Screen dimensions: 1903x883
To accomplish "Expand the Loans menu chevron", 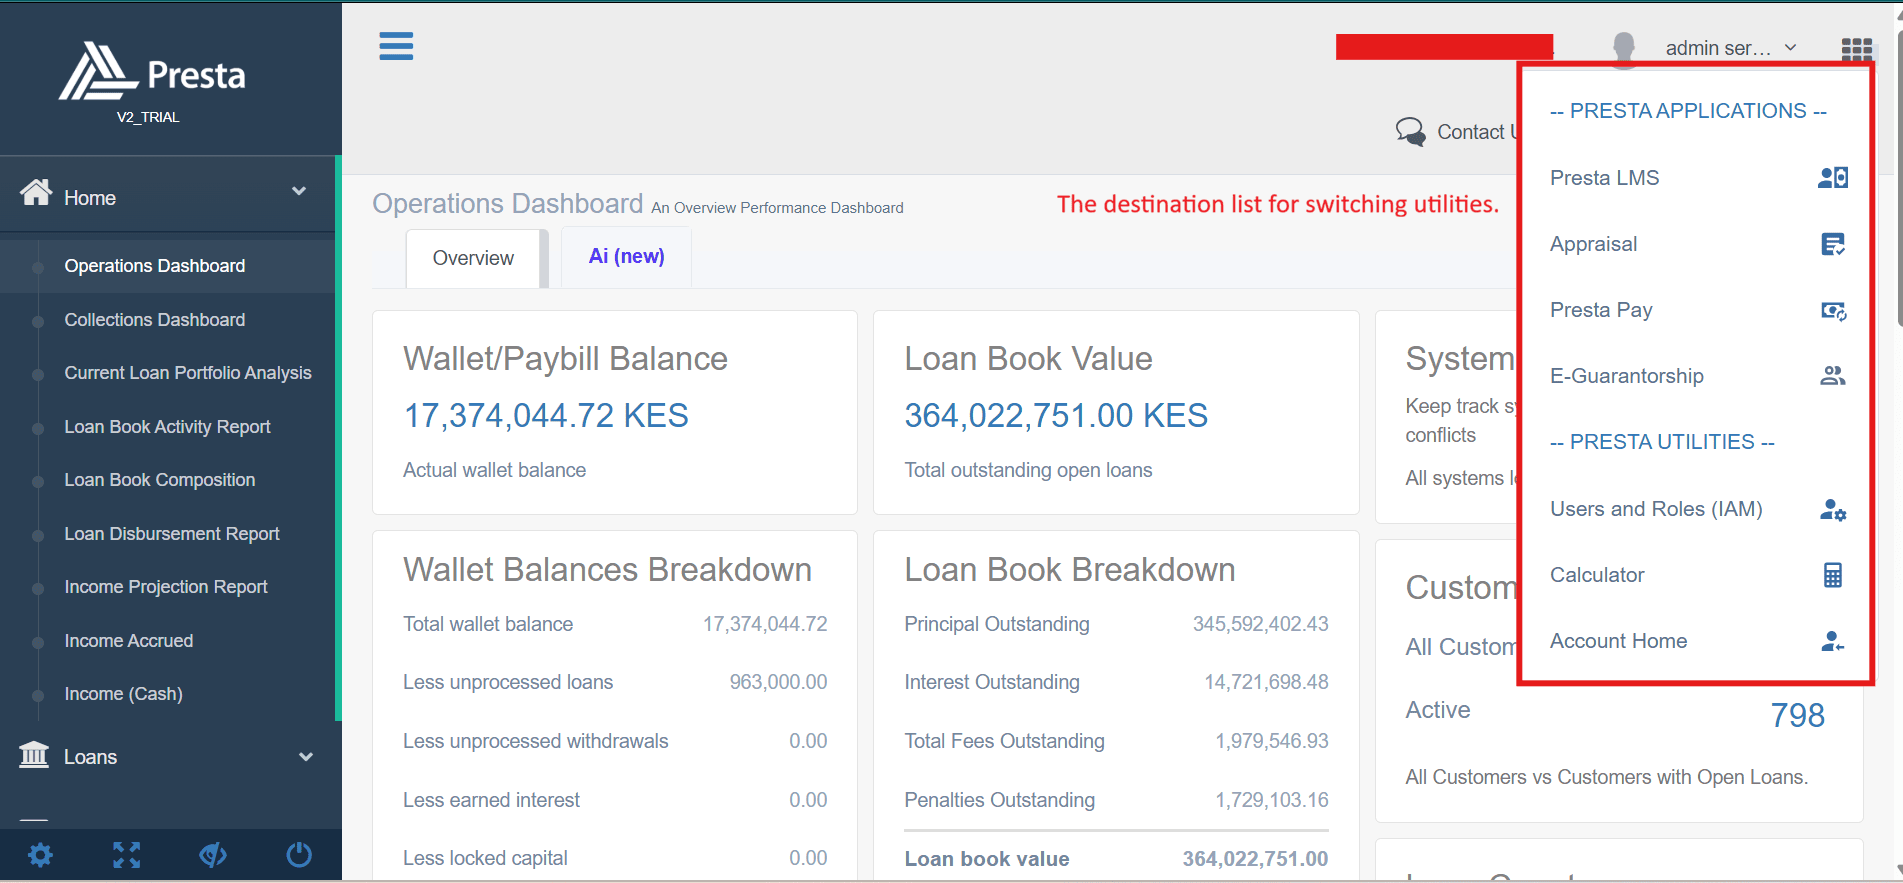I will [306, 757].
